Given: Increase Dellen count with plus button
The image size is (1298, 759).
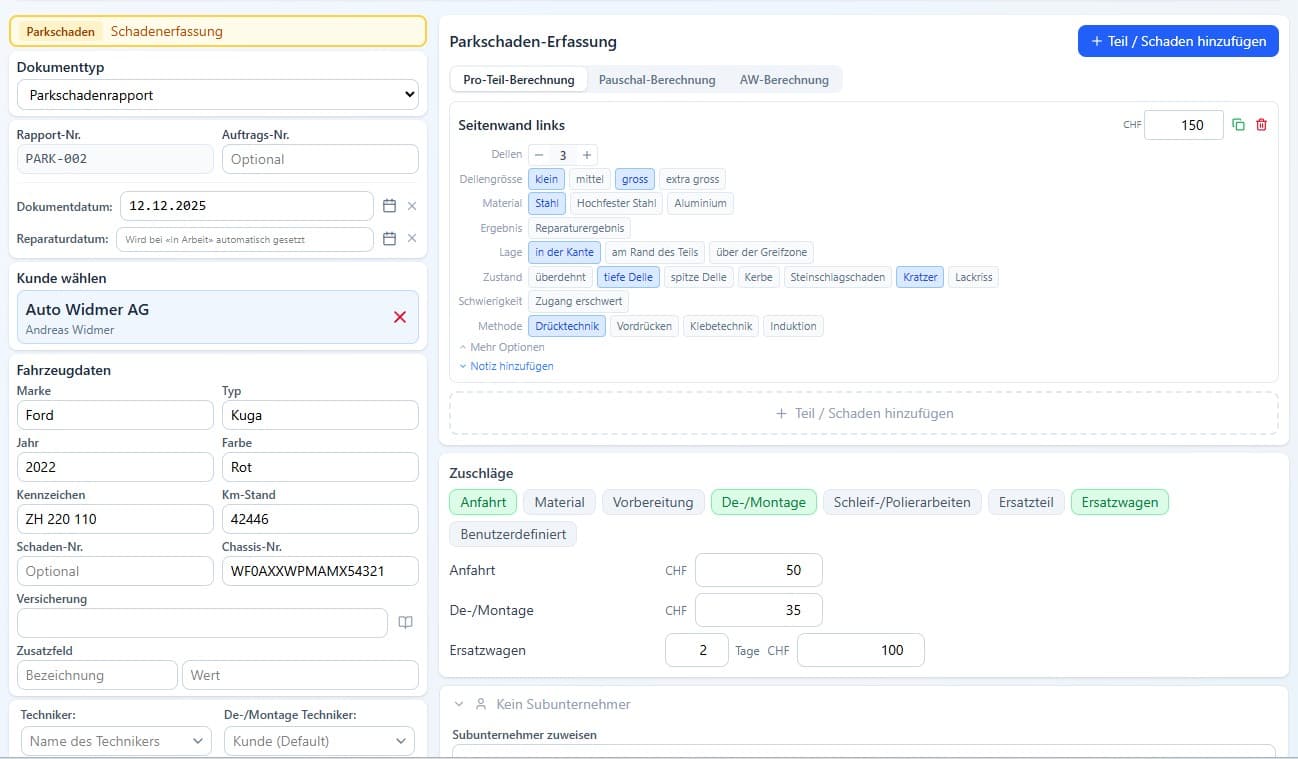Looking at the screenshot, I should (587, 155).
